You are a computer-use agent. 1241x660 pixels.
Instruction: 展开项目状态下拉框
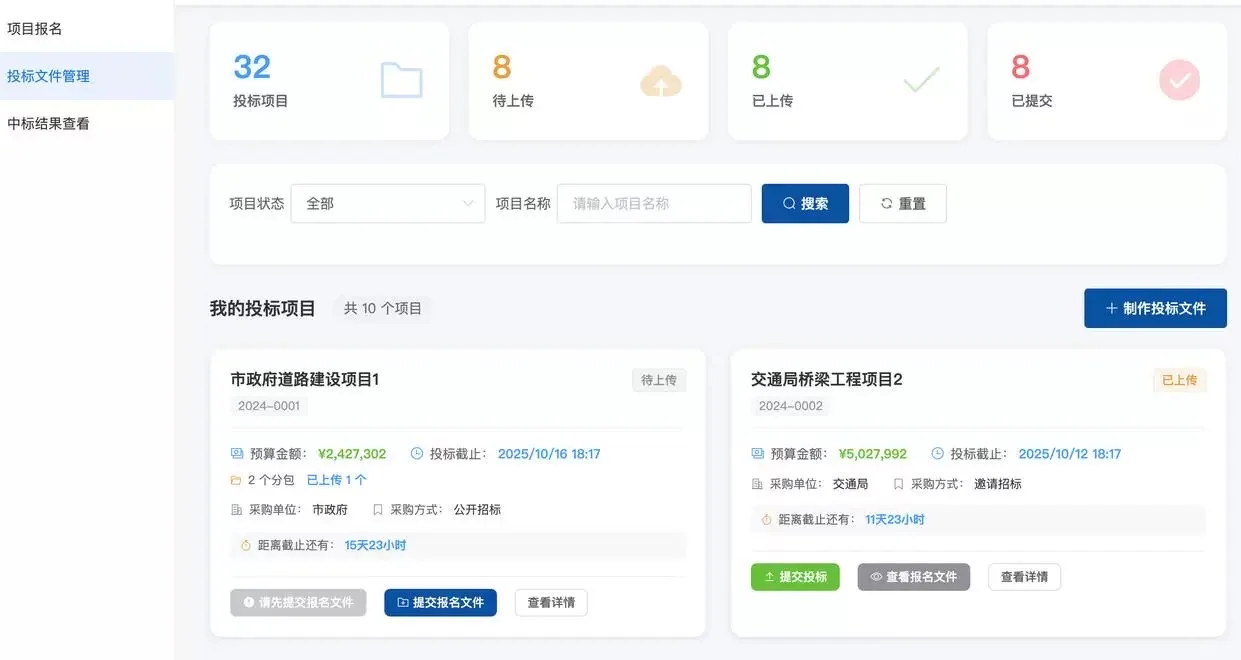coord(387,203)
